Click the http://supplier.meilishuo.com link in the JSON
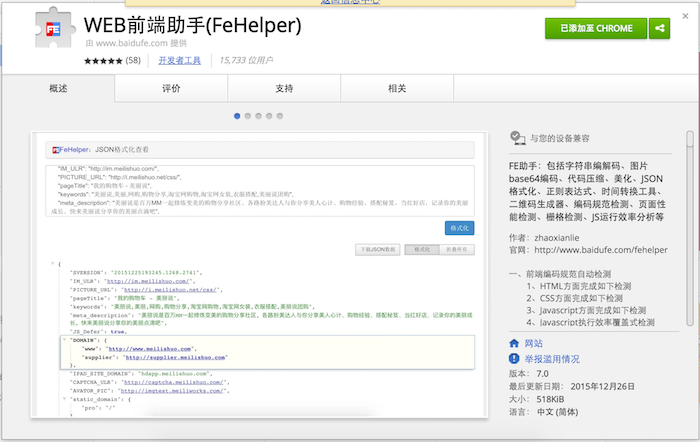The height and width of the screenshot is (442, 700). pyautogui.click(x=175, y=357)
